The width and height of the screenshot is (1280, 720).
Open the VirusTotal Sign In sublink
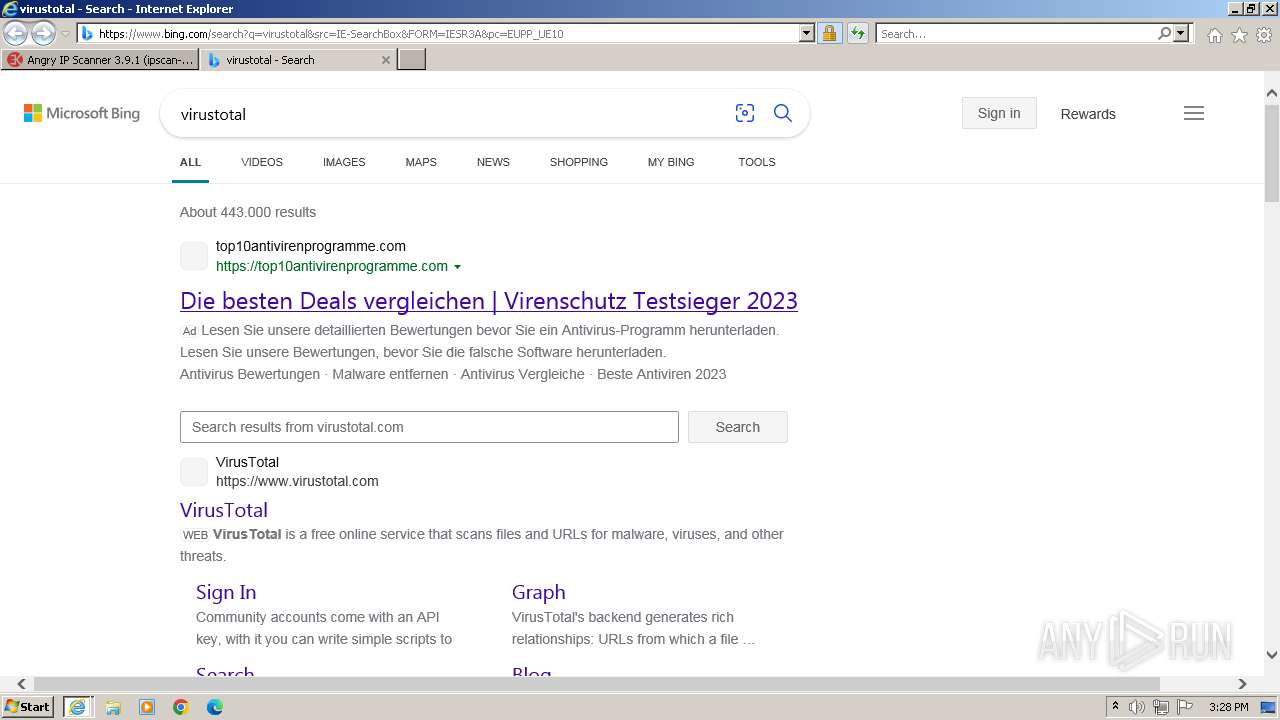click(226, 592)
